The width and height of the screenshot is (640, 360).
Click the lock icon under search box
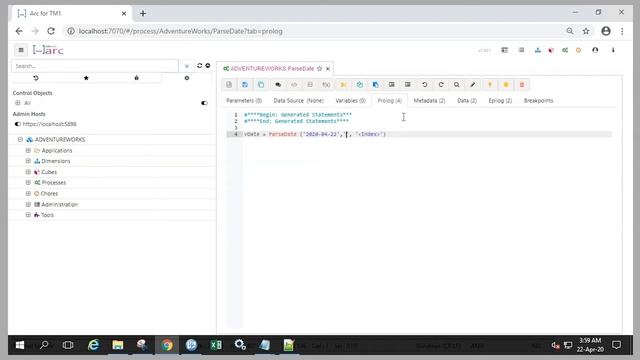pos(136,78)
